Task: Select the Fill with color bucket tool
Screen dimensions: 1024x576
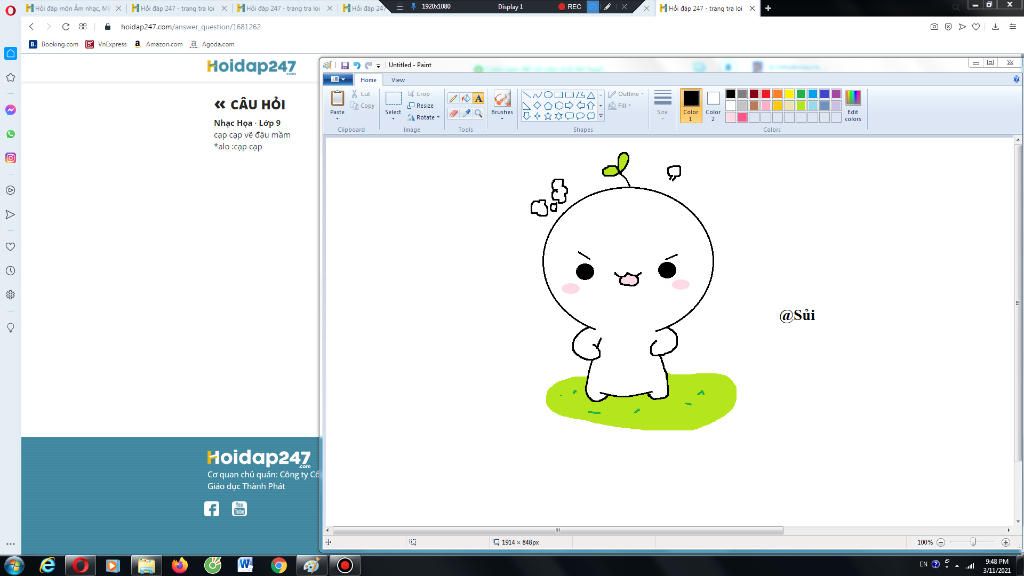Action: (466, 99)
